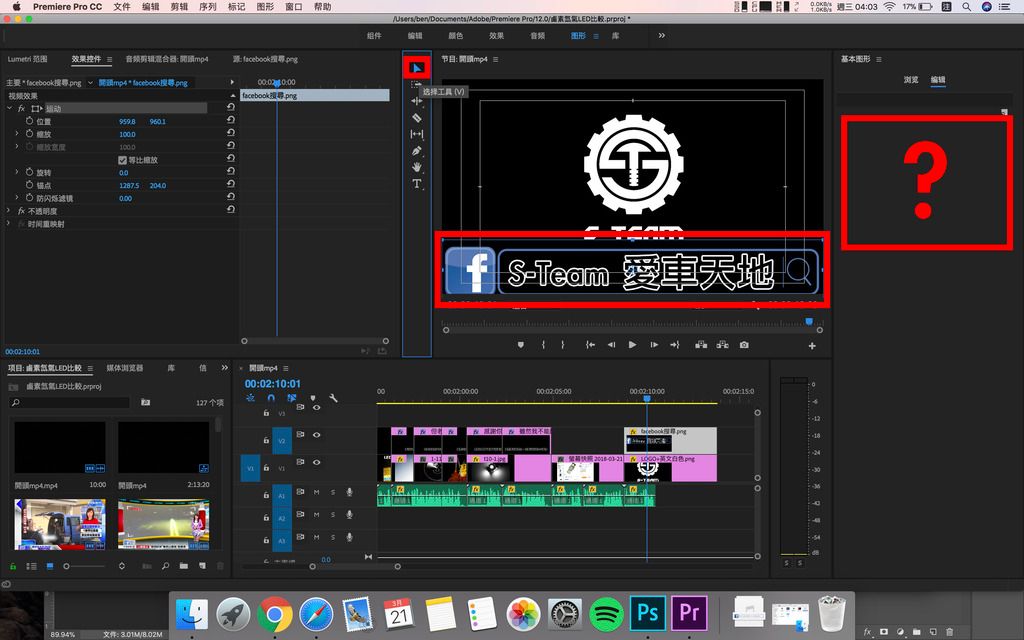Collapse the Motion (运动) effect
The height and width of the screenshot is (640, 1024).
[9, 108]
